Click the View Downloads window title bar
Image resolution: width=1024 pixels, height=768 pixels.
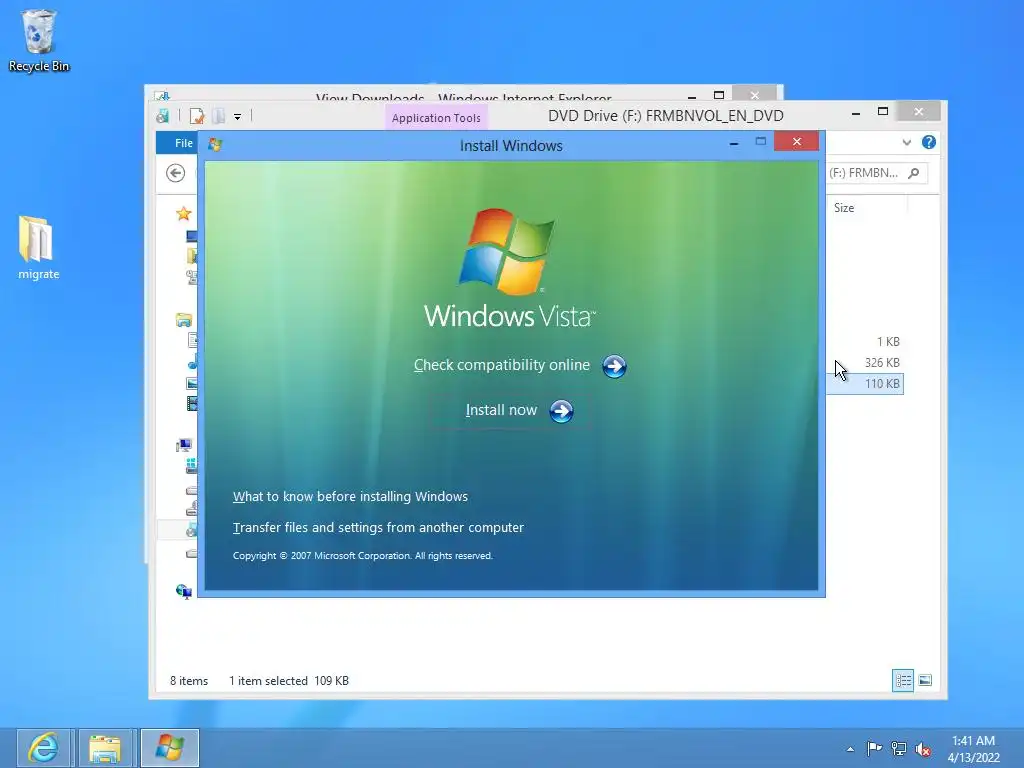pos(464,95)
